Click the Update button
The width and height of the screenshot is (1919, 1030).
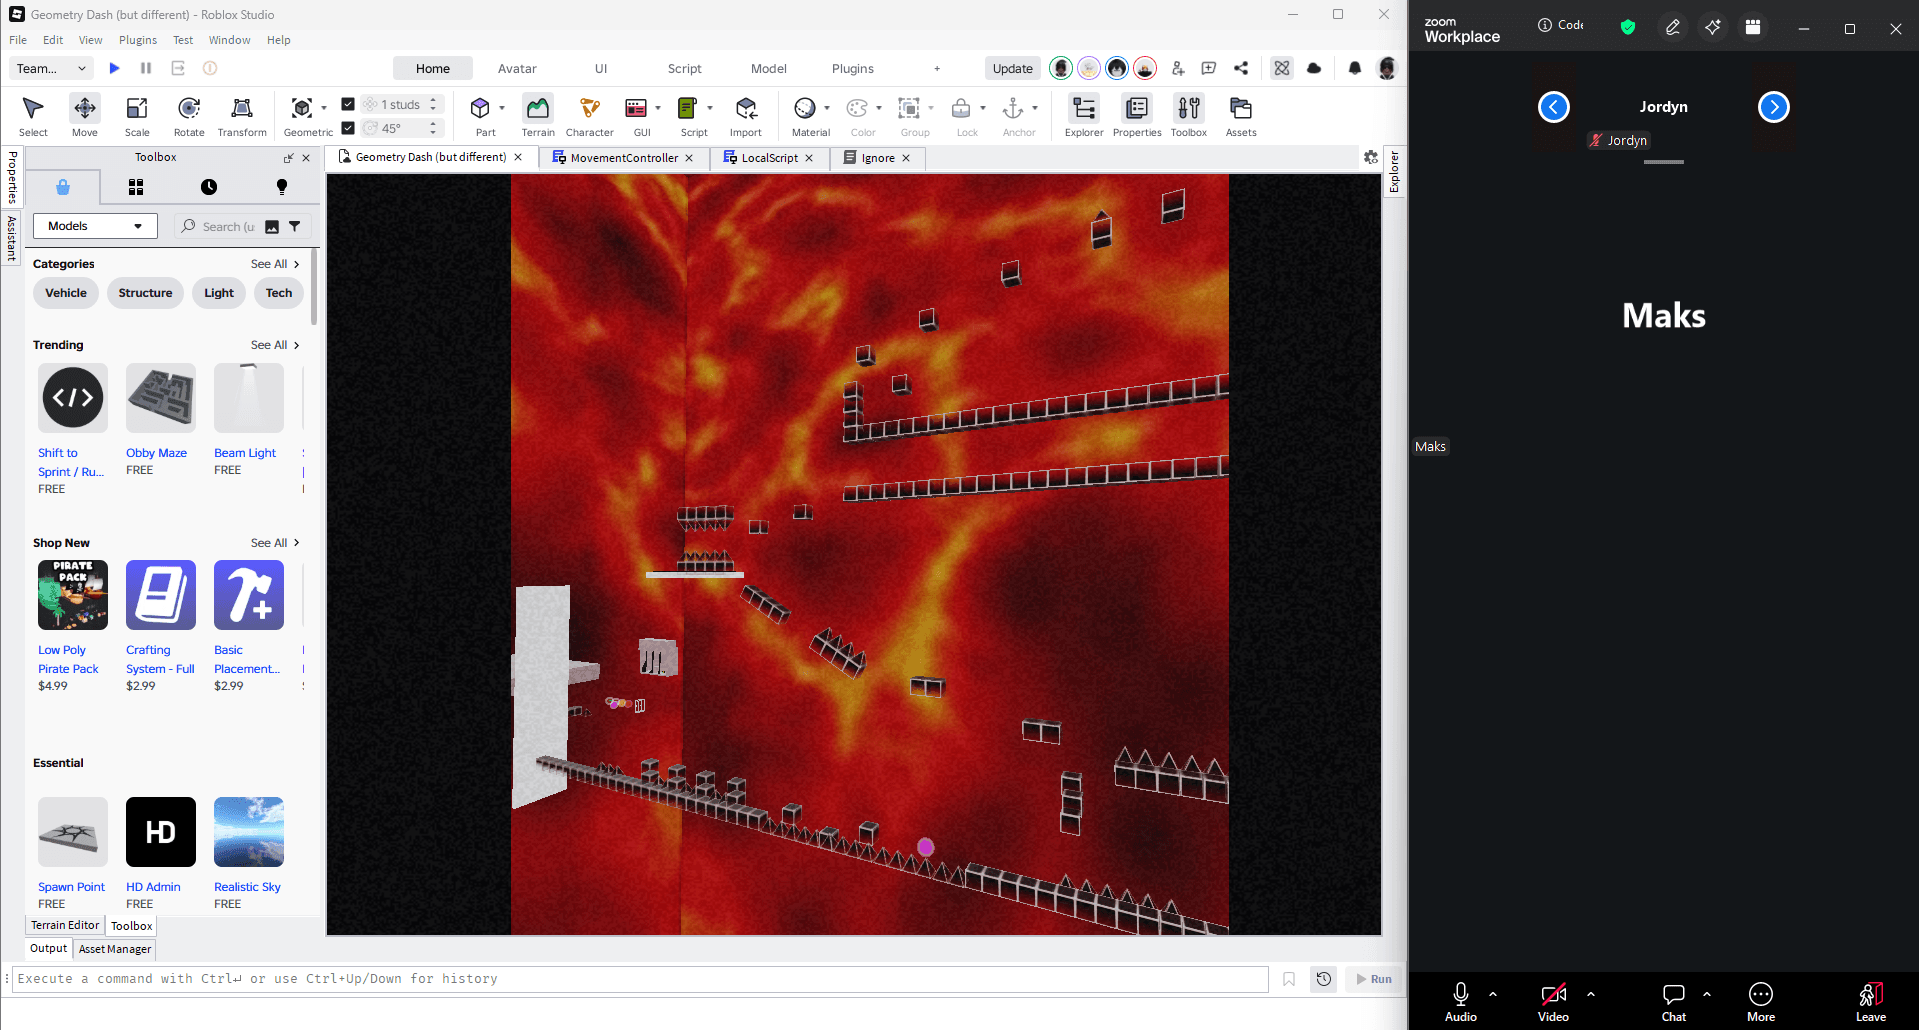click(x=1012, y=68)
